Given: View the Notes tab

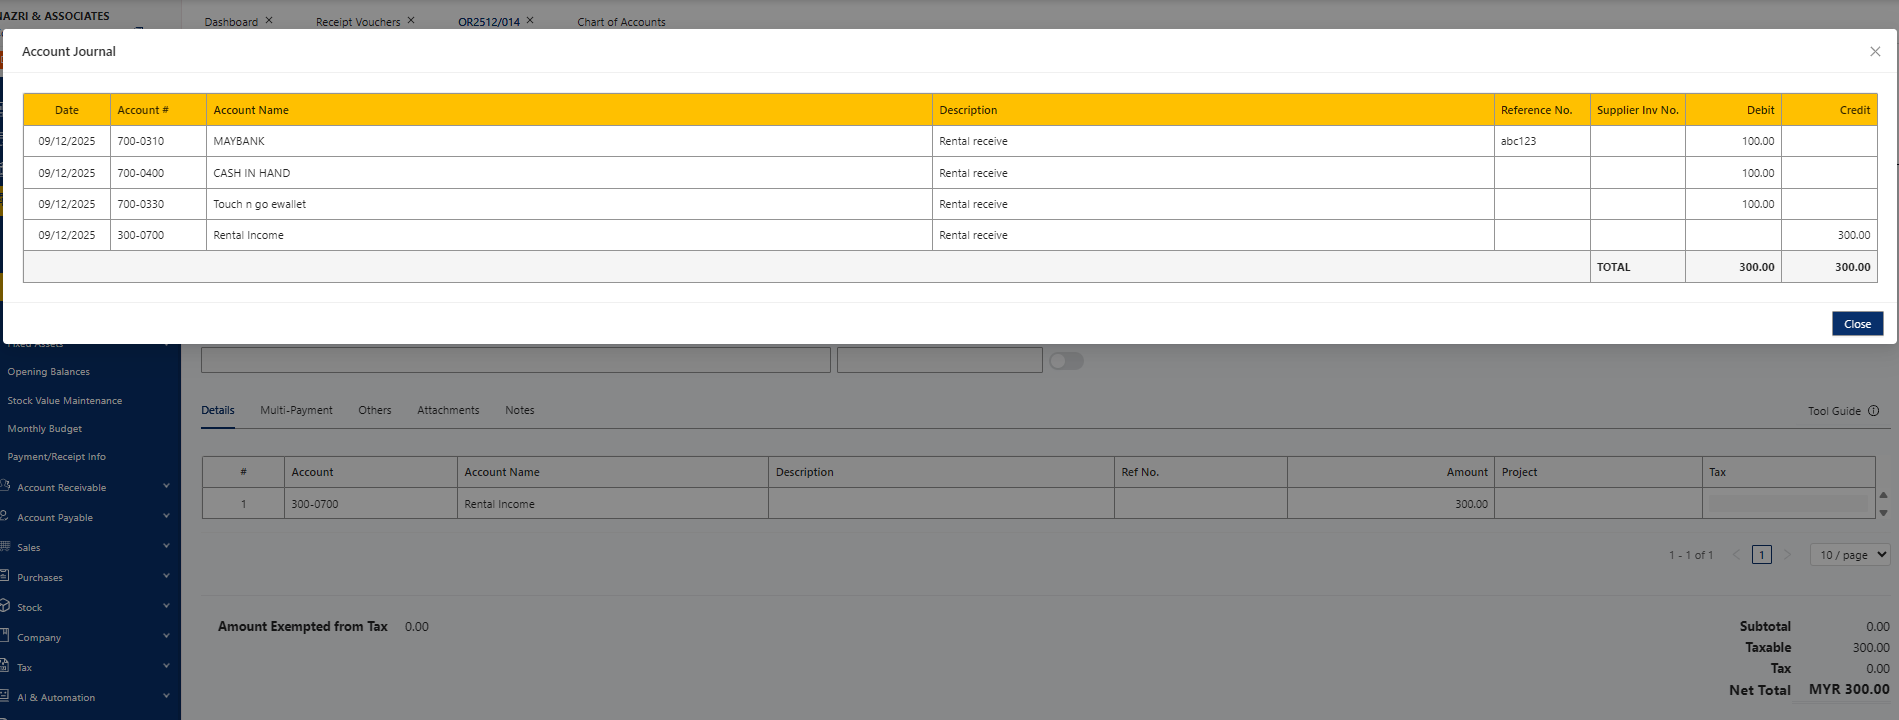Looking at the screenshot, I should tap(520, 410).
